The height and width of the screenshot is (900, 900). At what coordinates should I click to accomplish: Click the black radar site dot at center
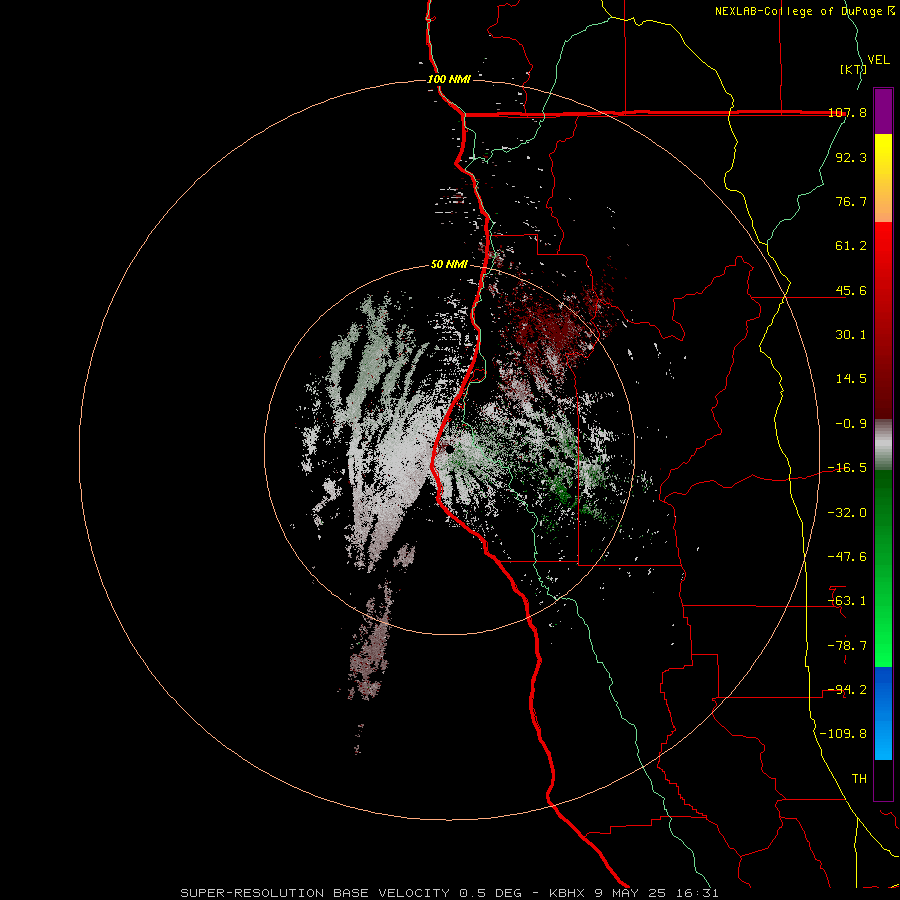pos(449,449)
